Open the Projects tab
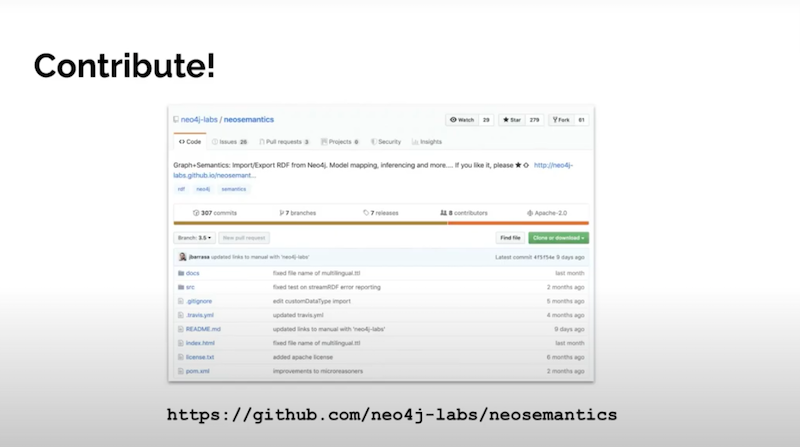This screenshot has width=800, height=447. point(340,142)
